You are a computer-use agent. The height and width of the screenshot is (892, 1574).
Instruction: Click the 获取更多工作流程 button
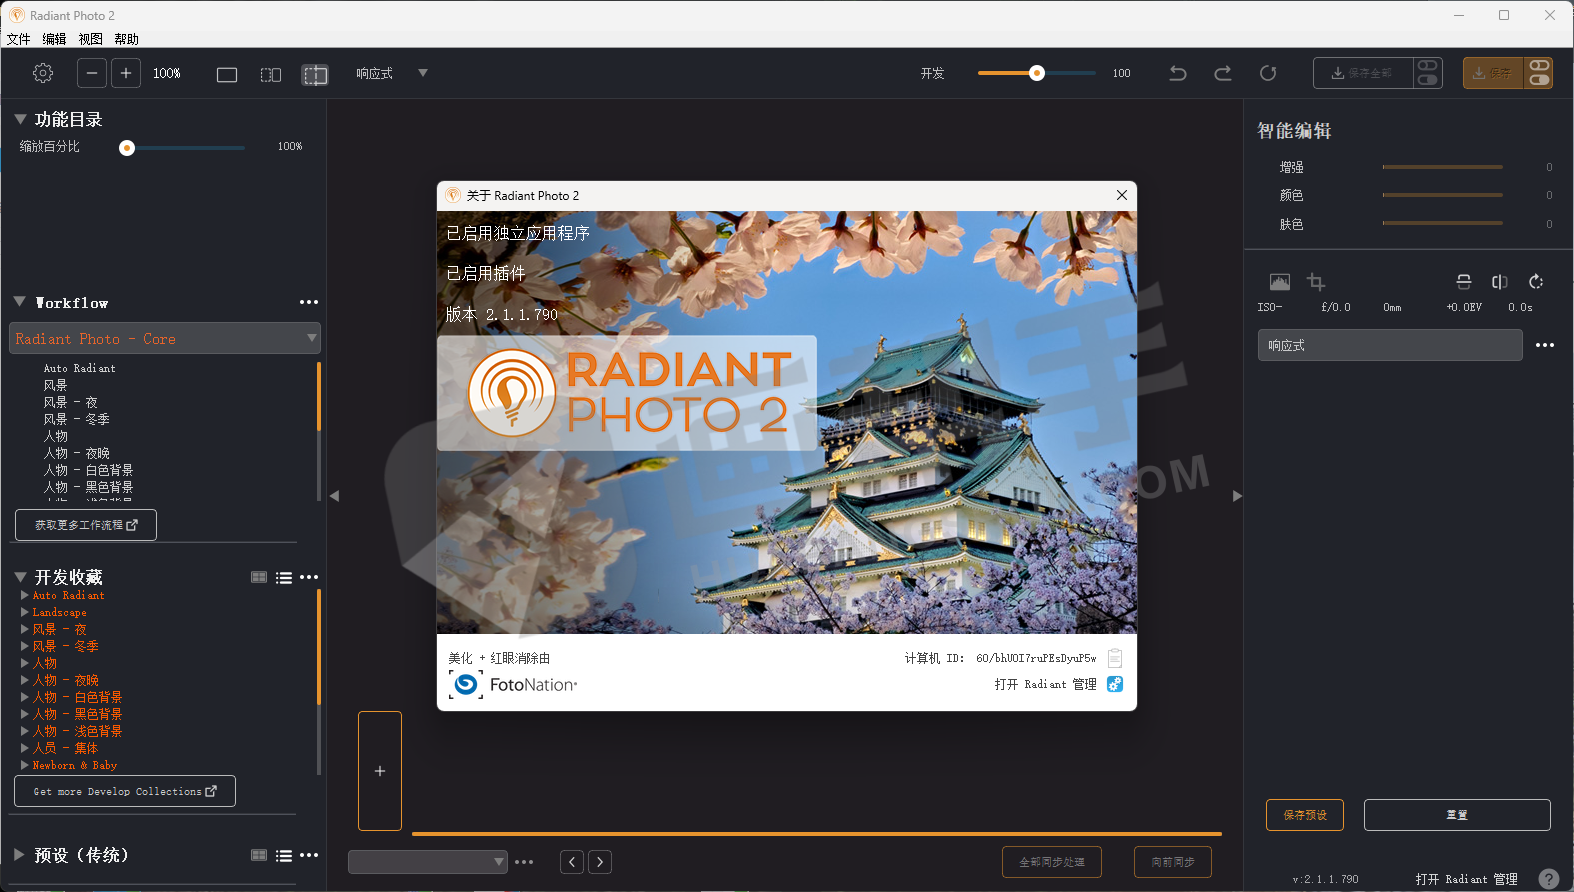click(86, 525)
